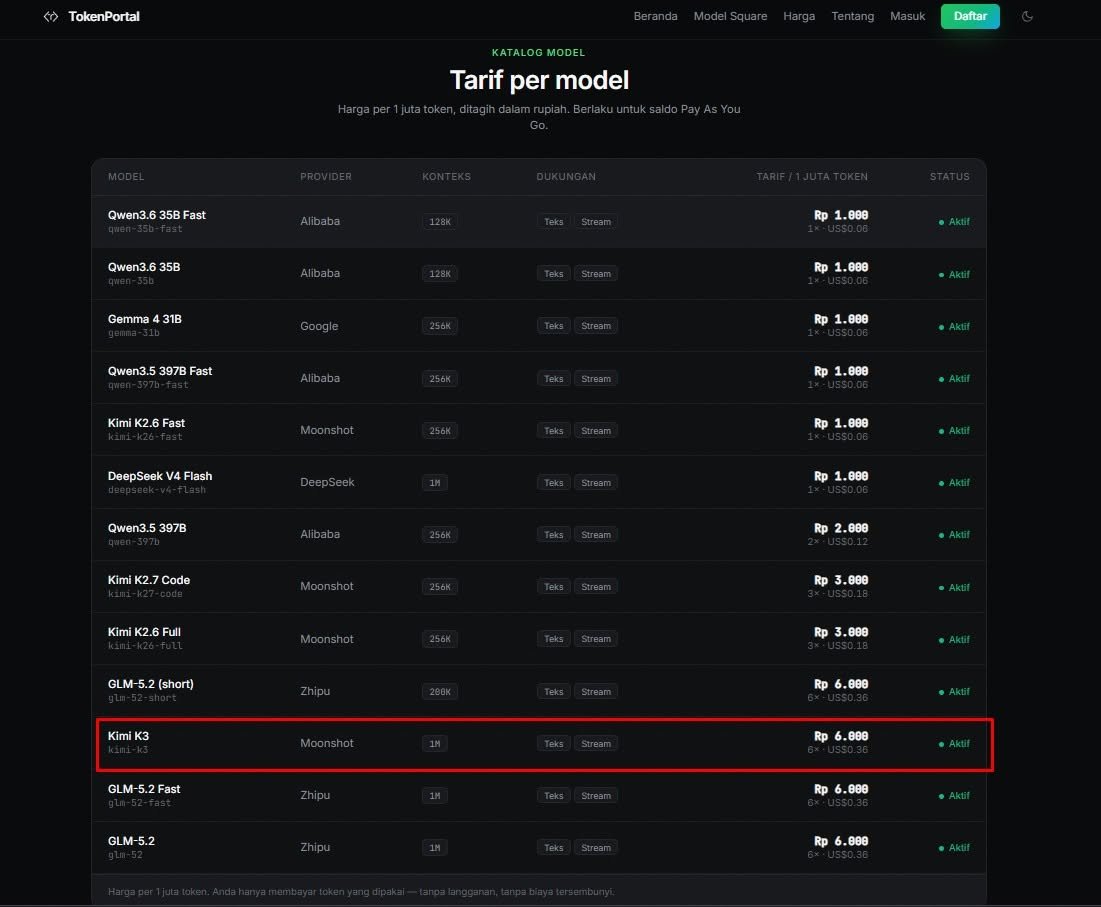
Task: Click Rp 6.000 price for Kimi K3
Action: [x=840, y=736]
